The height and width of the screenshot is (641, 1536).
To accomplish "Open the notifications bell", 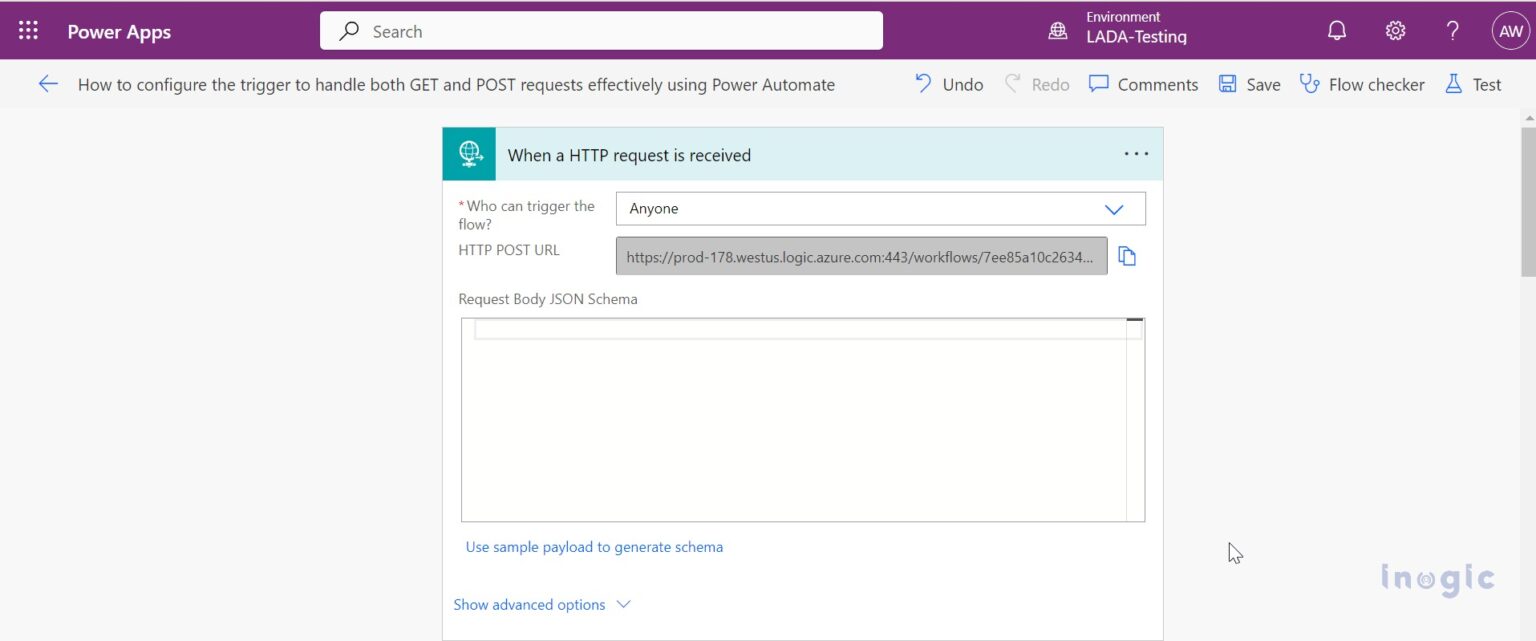I will coord(1337,30).
